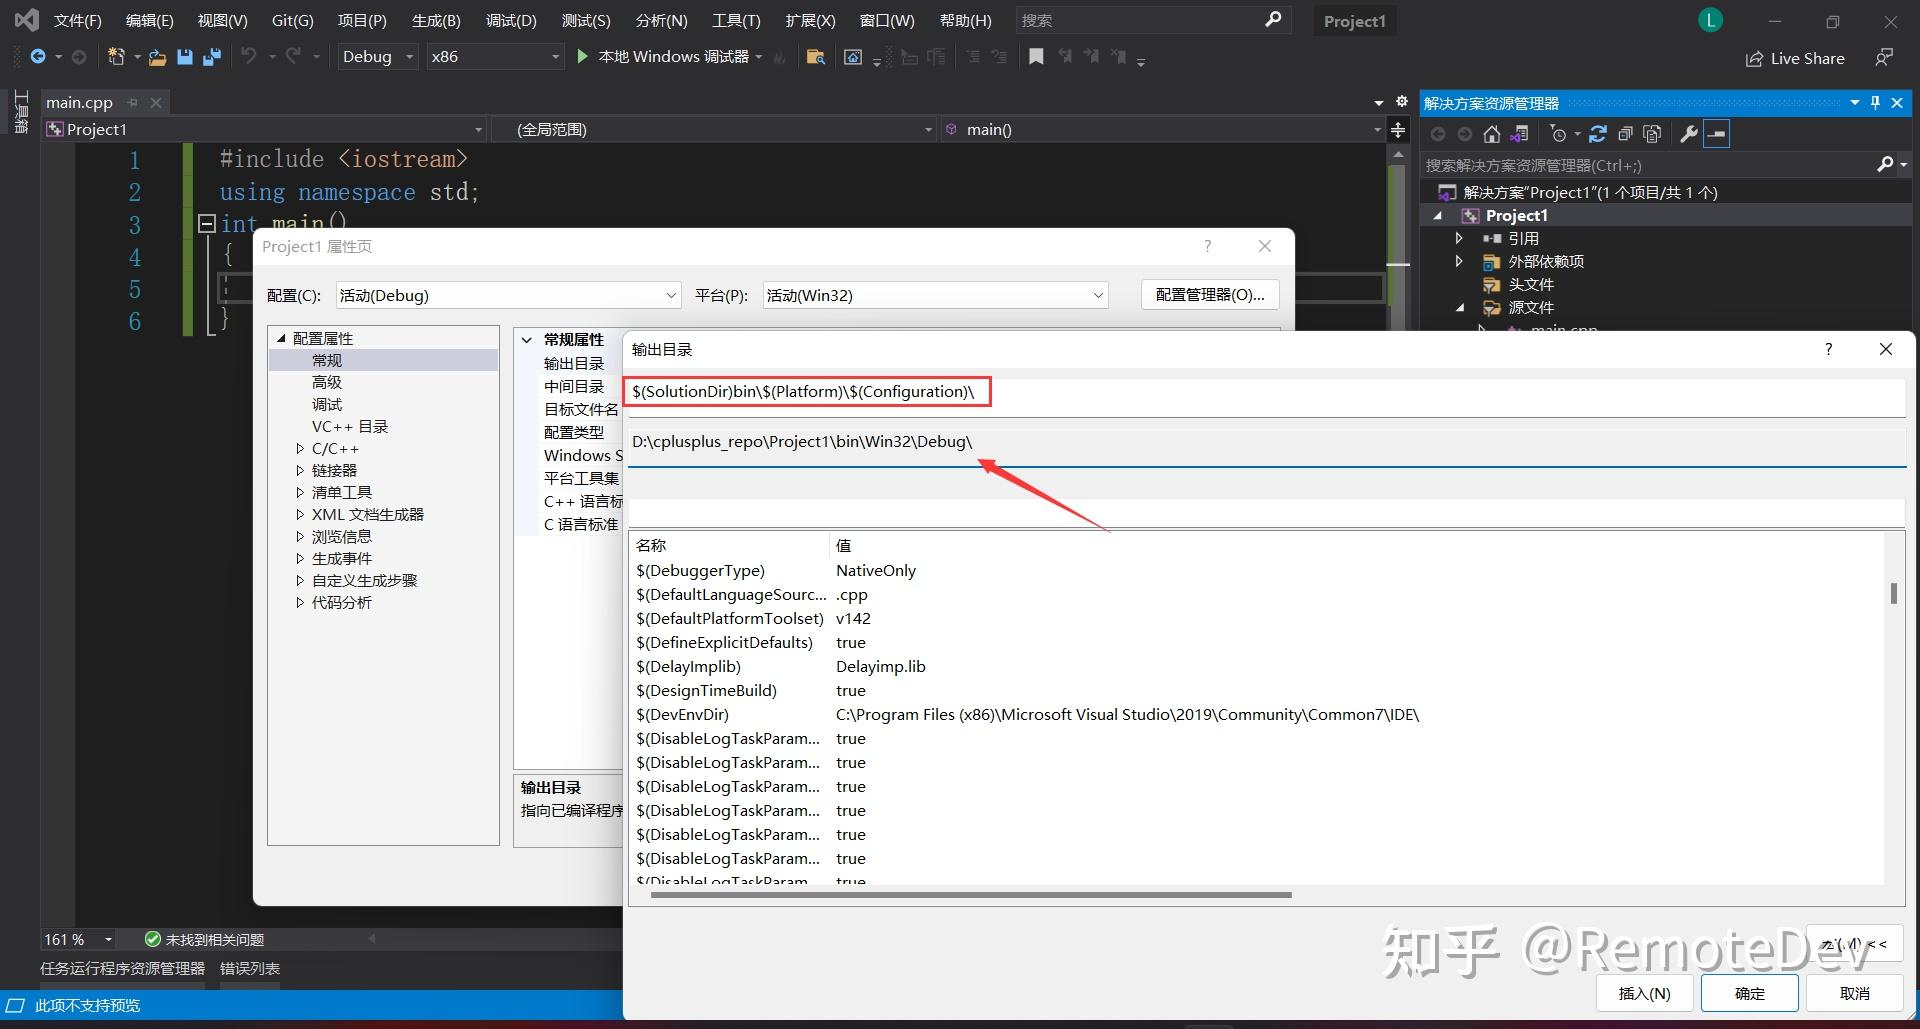Toggle pin on Solution Explorer panel

pyautogui.click(x=1874, y=102)
